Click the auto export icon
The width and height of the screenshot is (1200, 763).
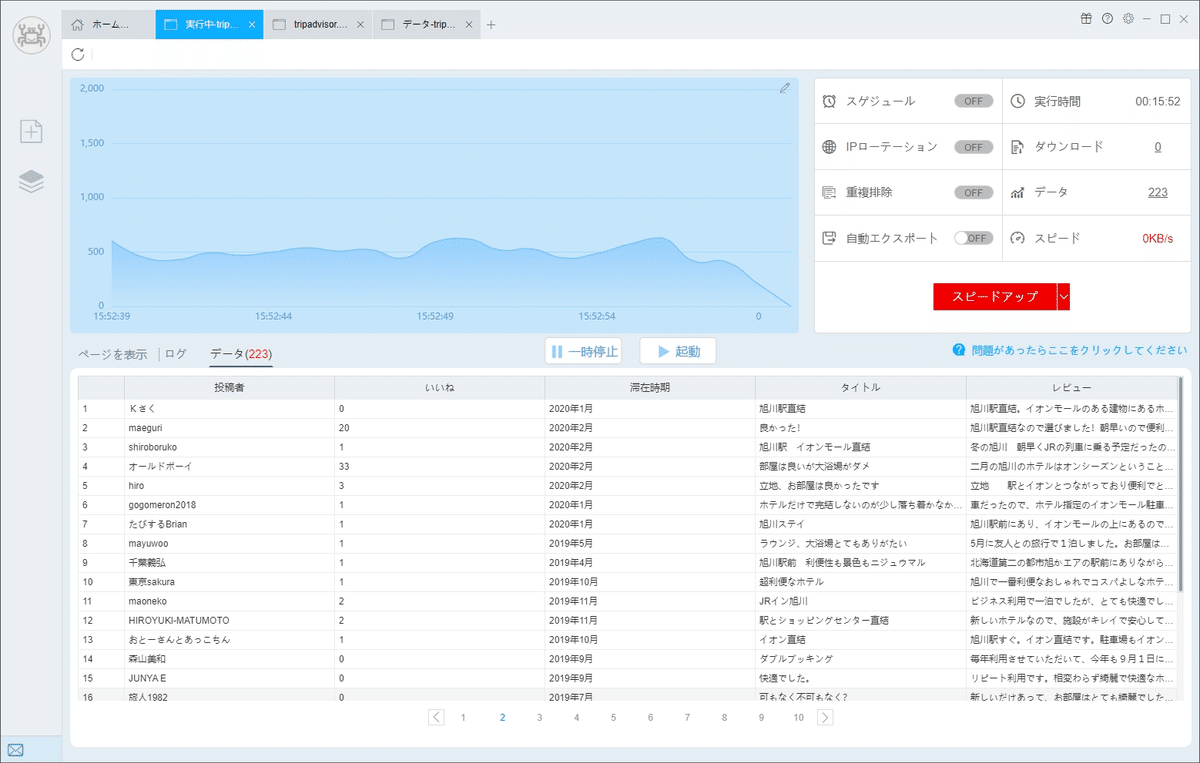829,238
